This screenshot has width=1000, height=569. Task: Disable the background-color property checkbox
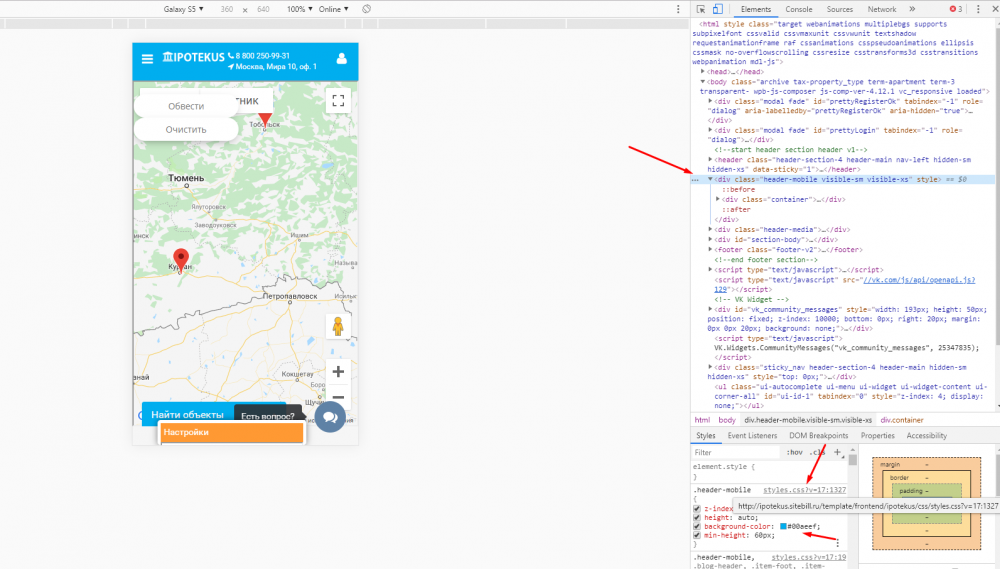(x=696, y=527)
